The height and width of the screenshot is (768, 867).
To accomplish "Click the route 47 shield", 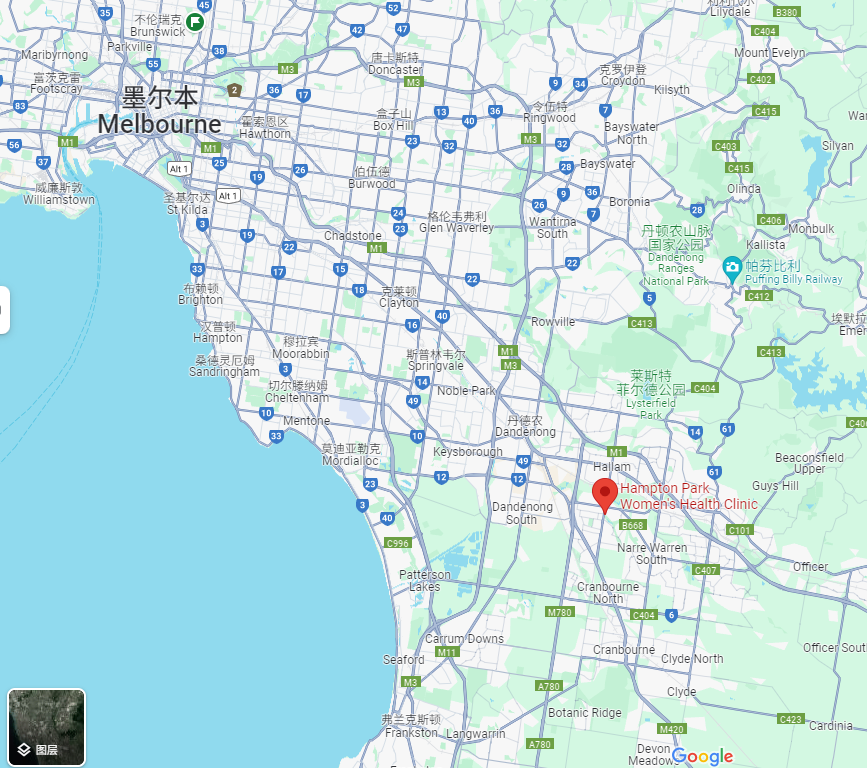I will [402, 29].
